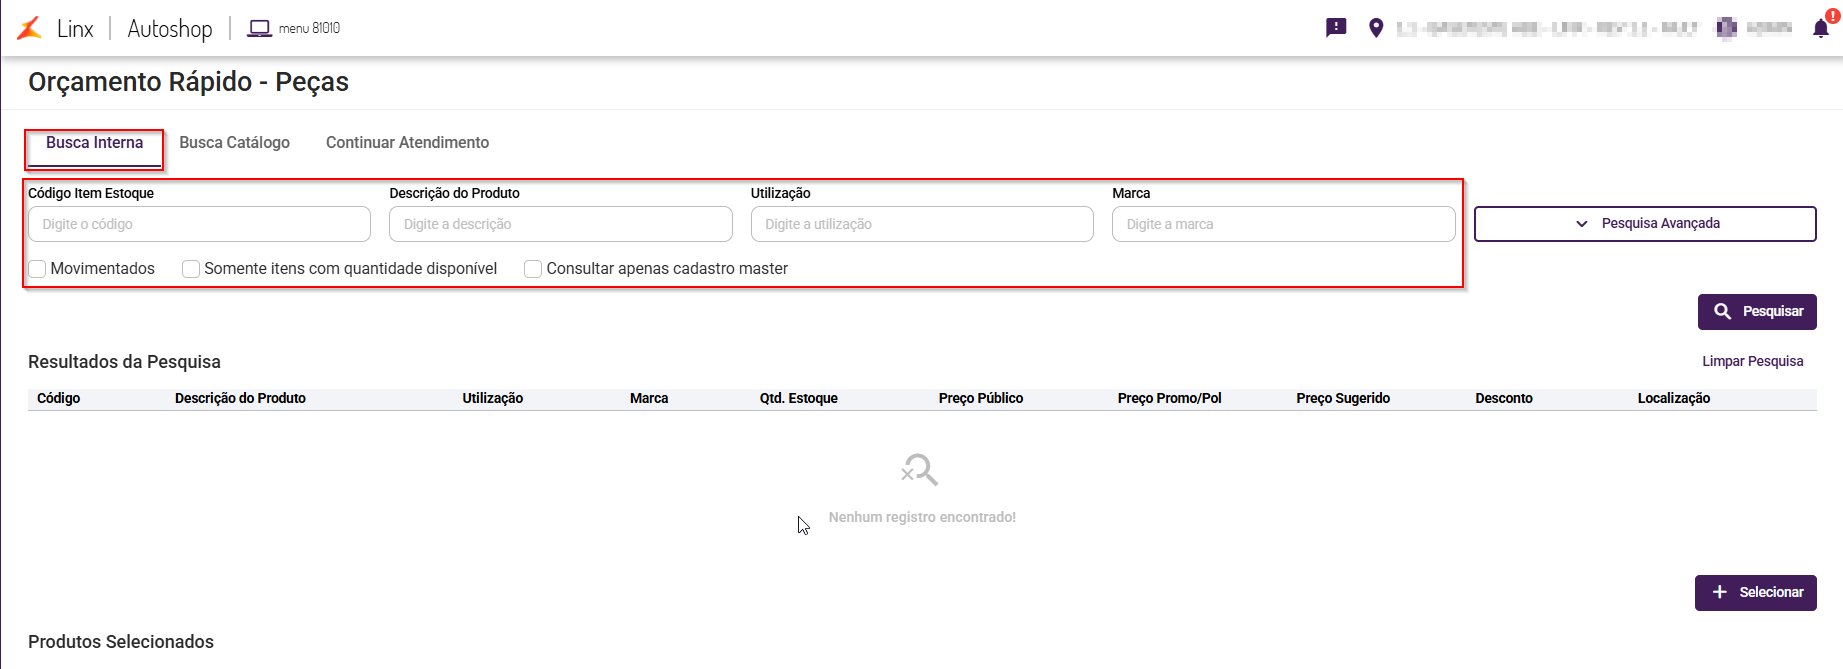Click into the Marca input field
The width and height of the screenshot is (1843, 669).
pyautogui.click(x=1283, y=224)
